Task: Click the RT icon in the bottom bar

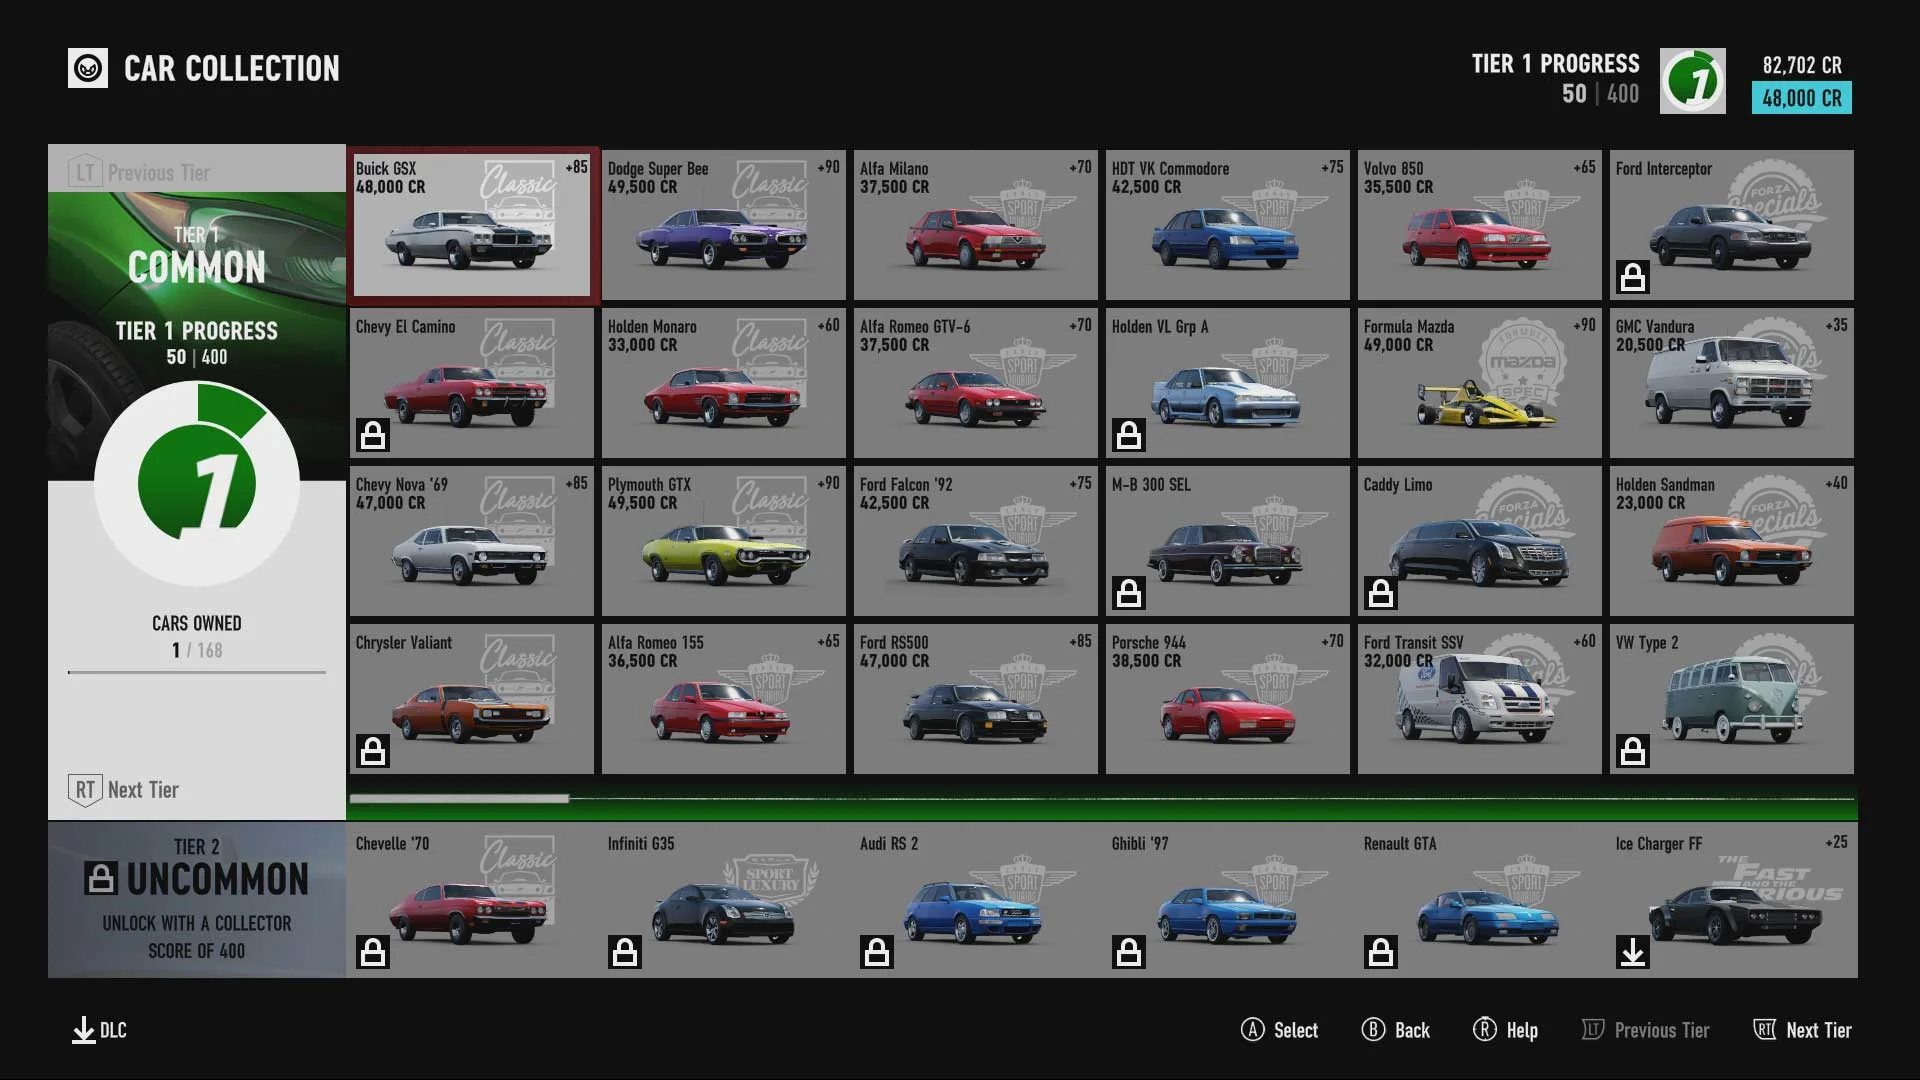Action: (1765, 1030)
